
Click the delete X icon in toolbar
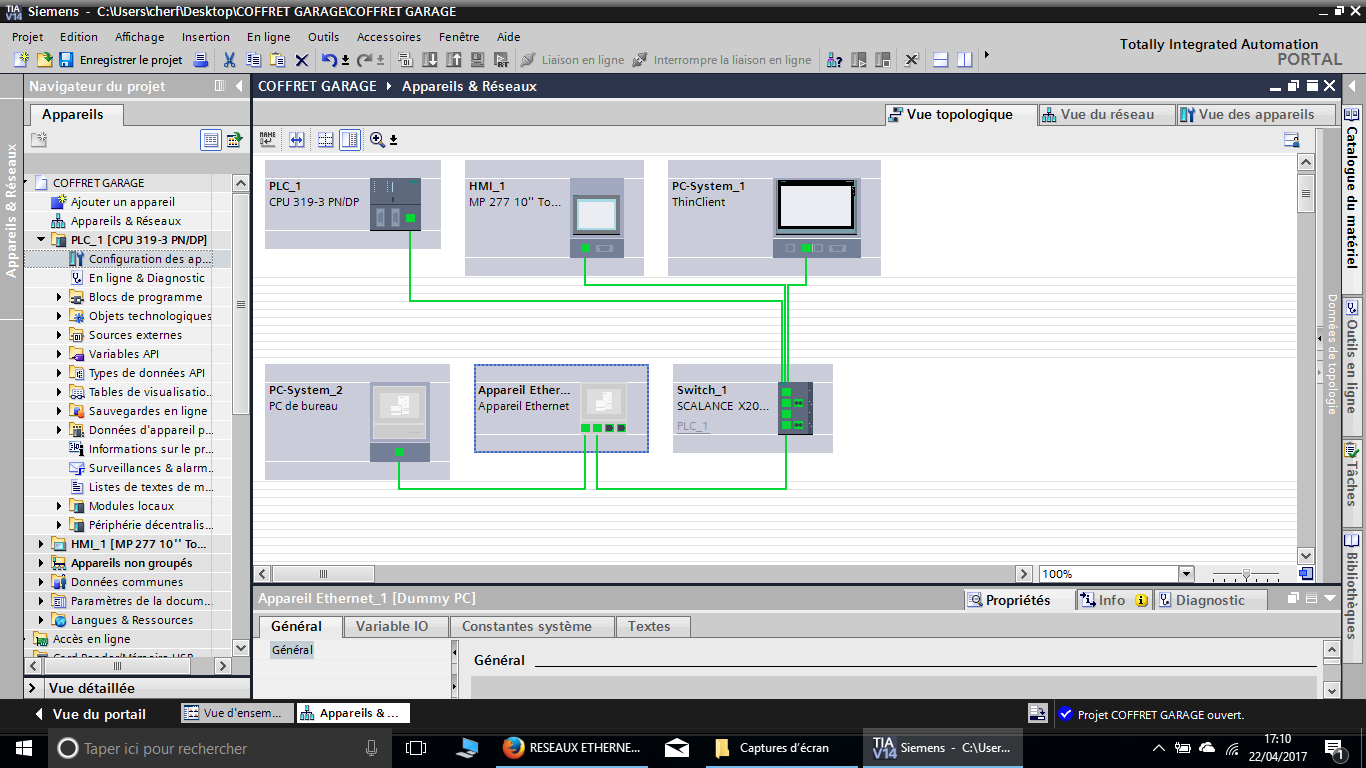(301, 60)
